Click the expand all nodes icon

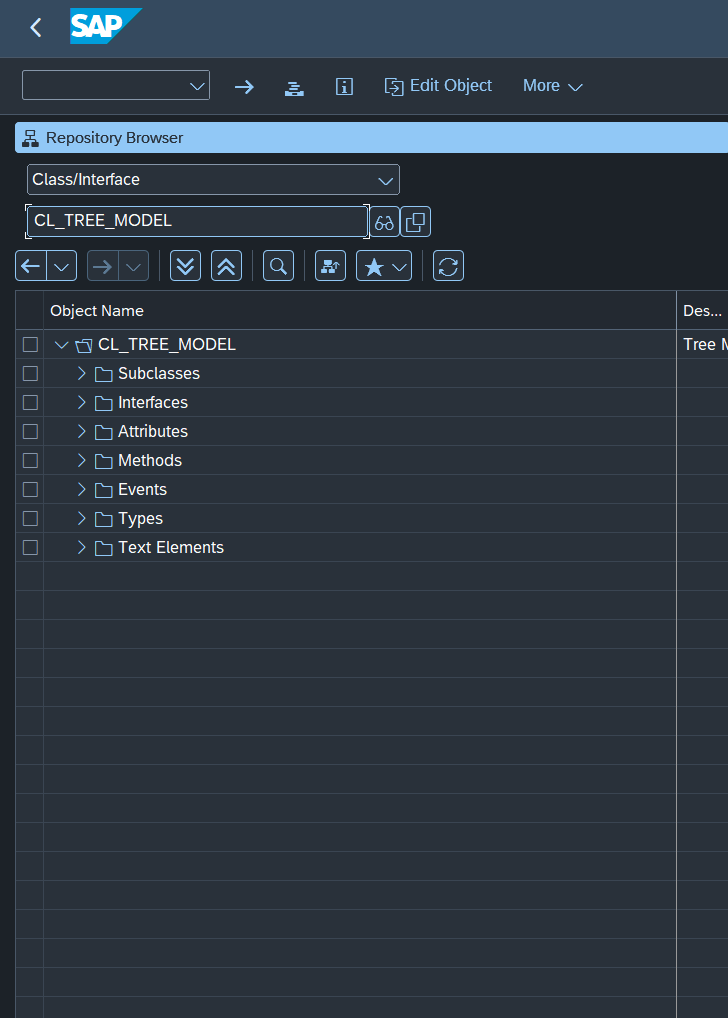click(x=185, y=266)
